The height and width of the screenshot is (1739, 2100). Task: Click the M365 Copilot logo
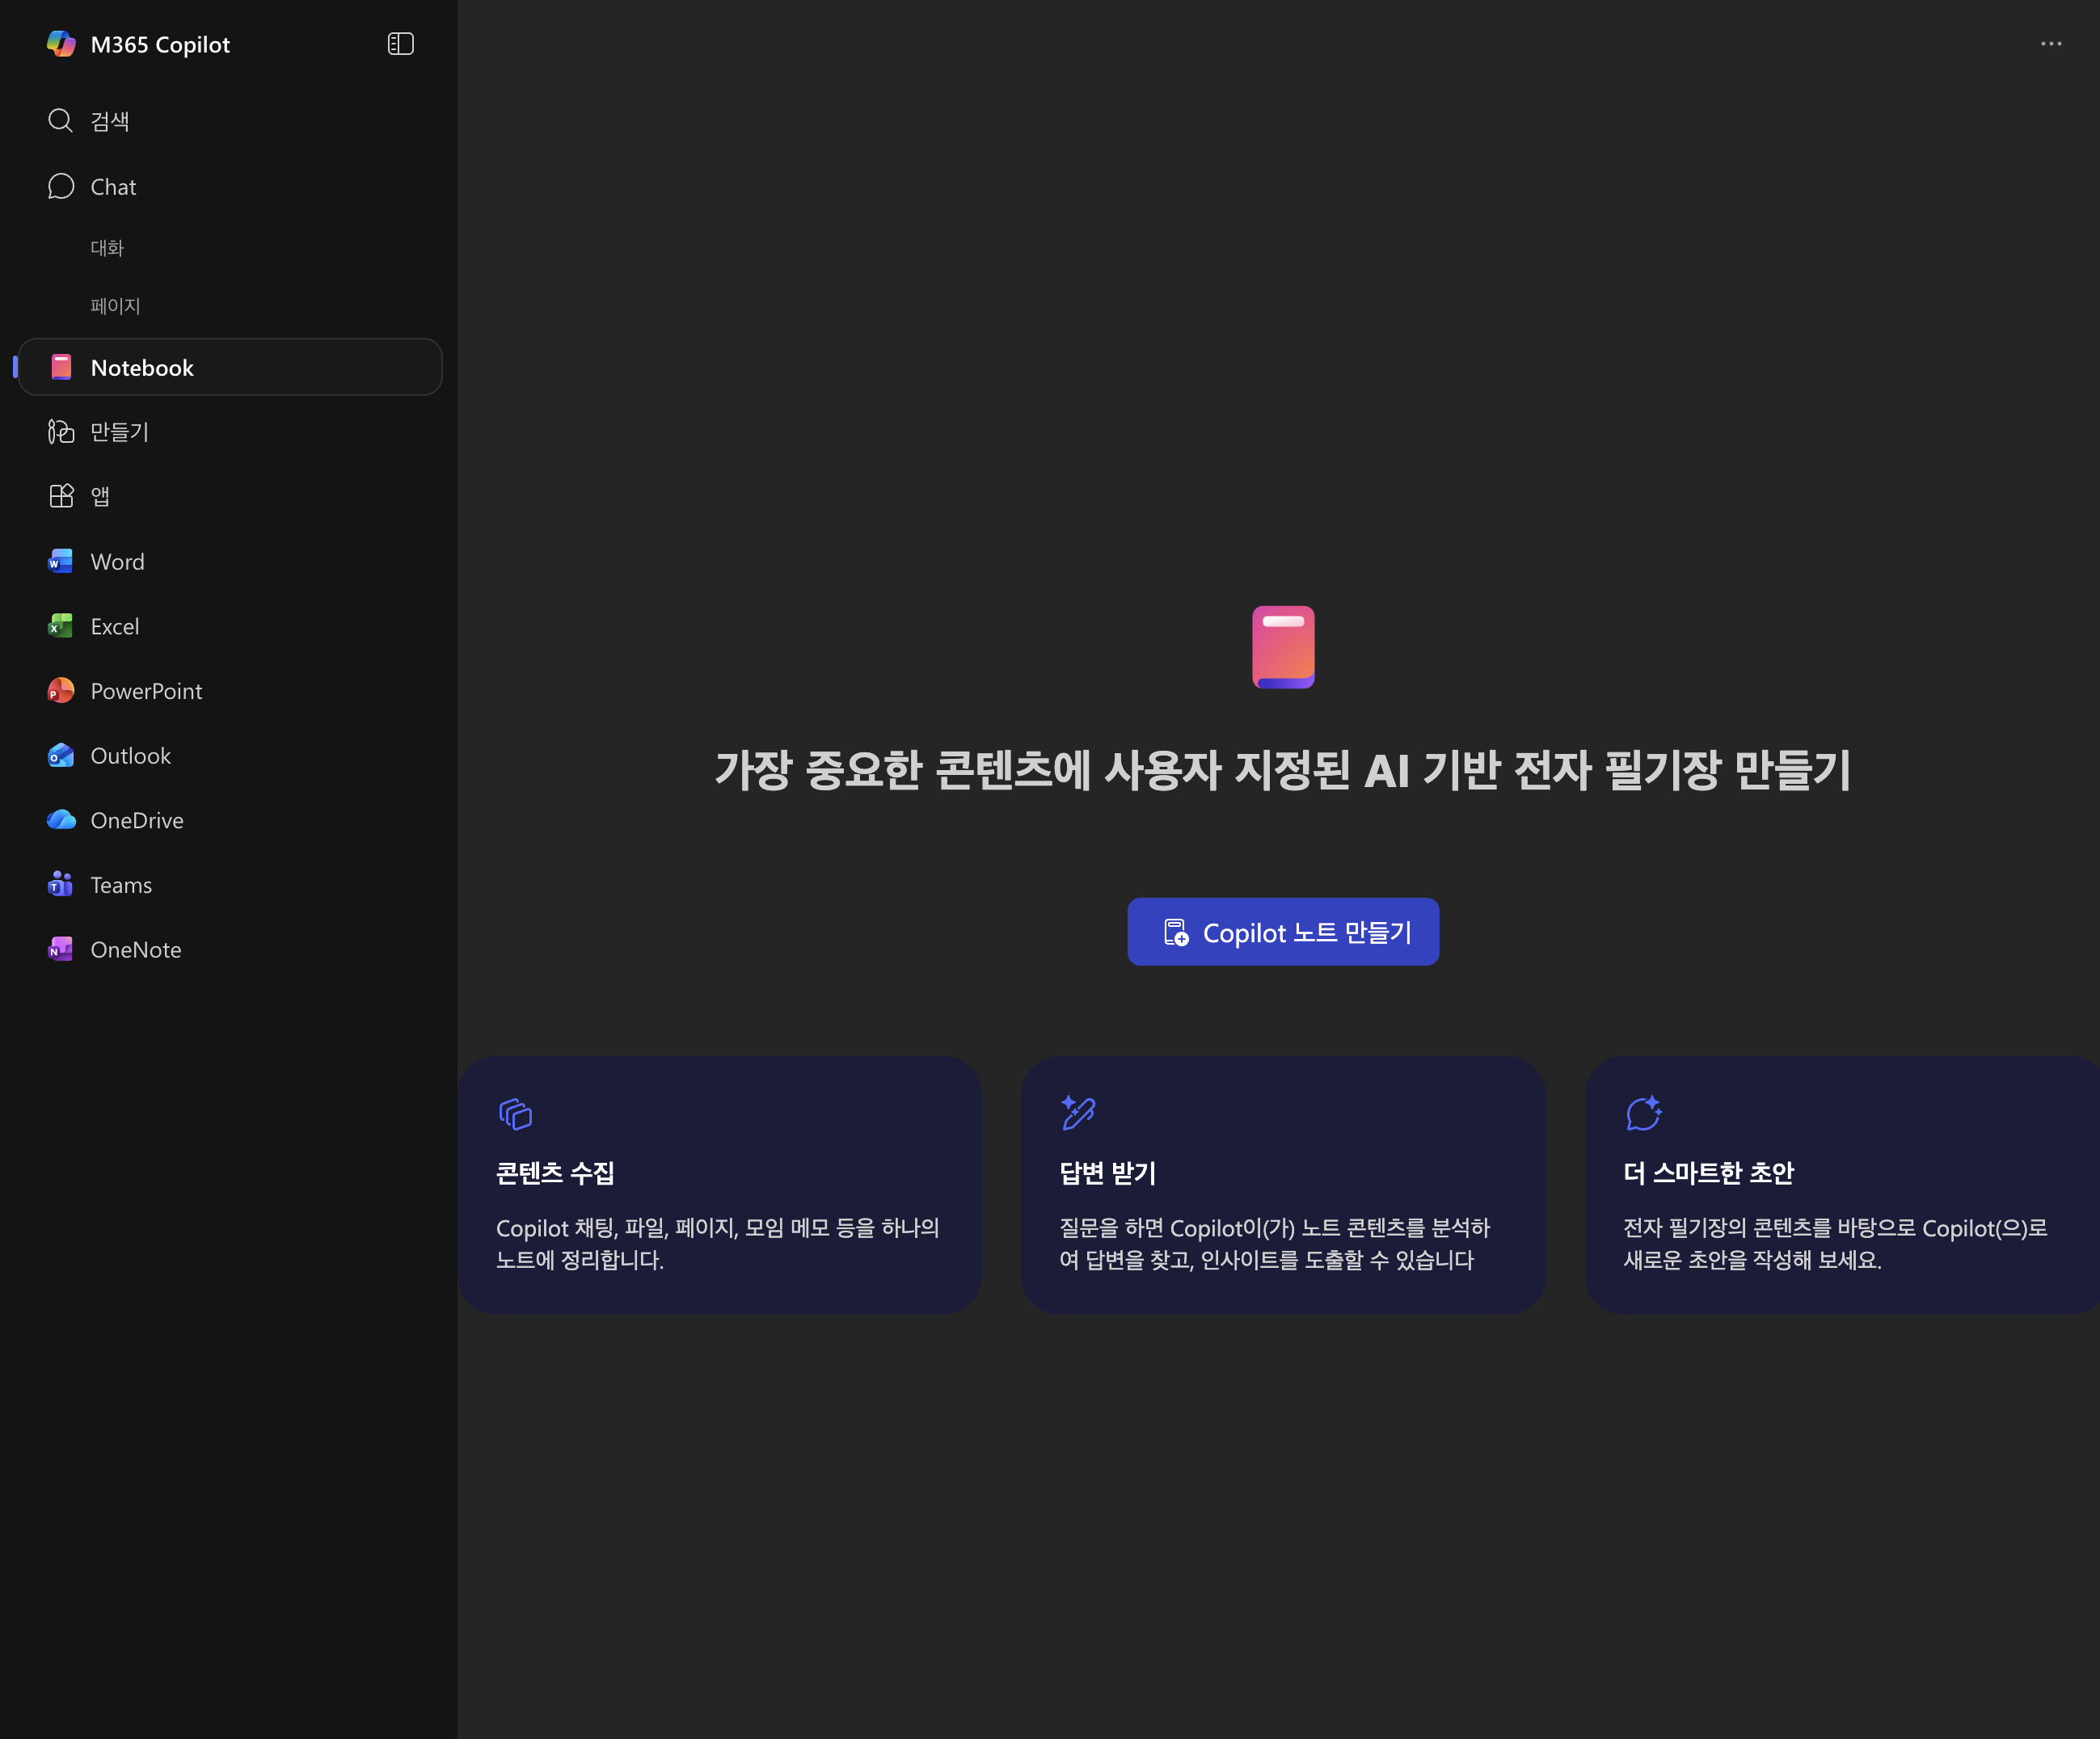61,44
